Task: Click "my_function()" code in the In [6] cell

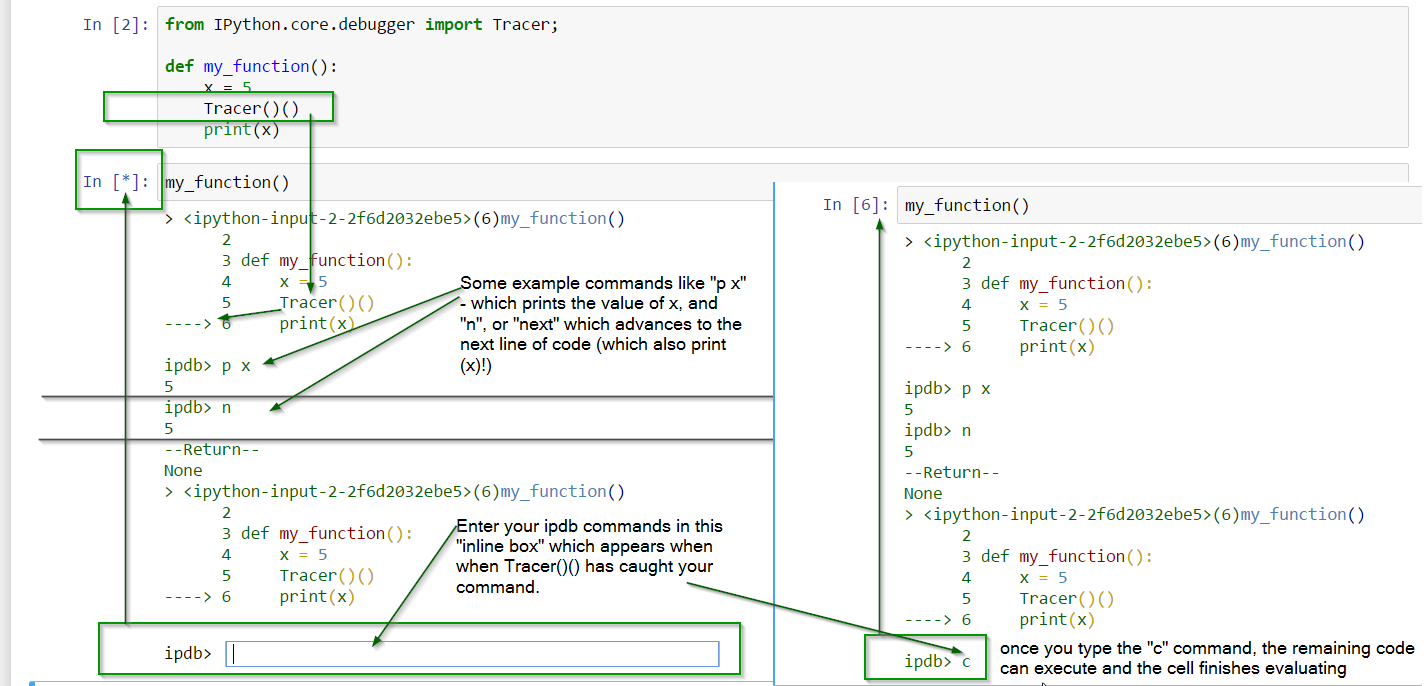Action: [x=967, y=205]
